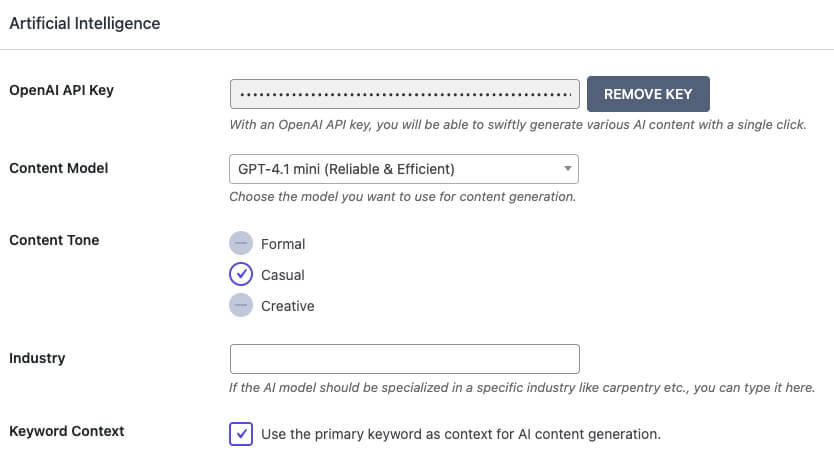The height and width of the screenshot is (459, 834).
Task: Click the Industry field label
Action: pos(37,358)
